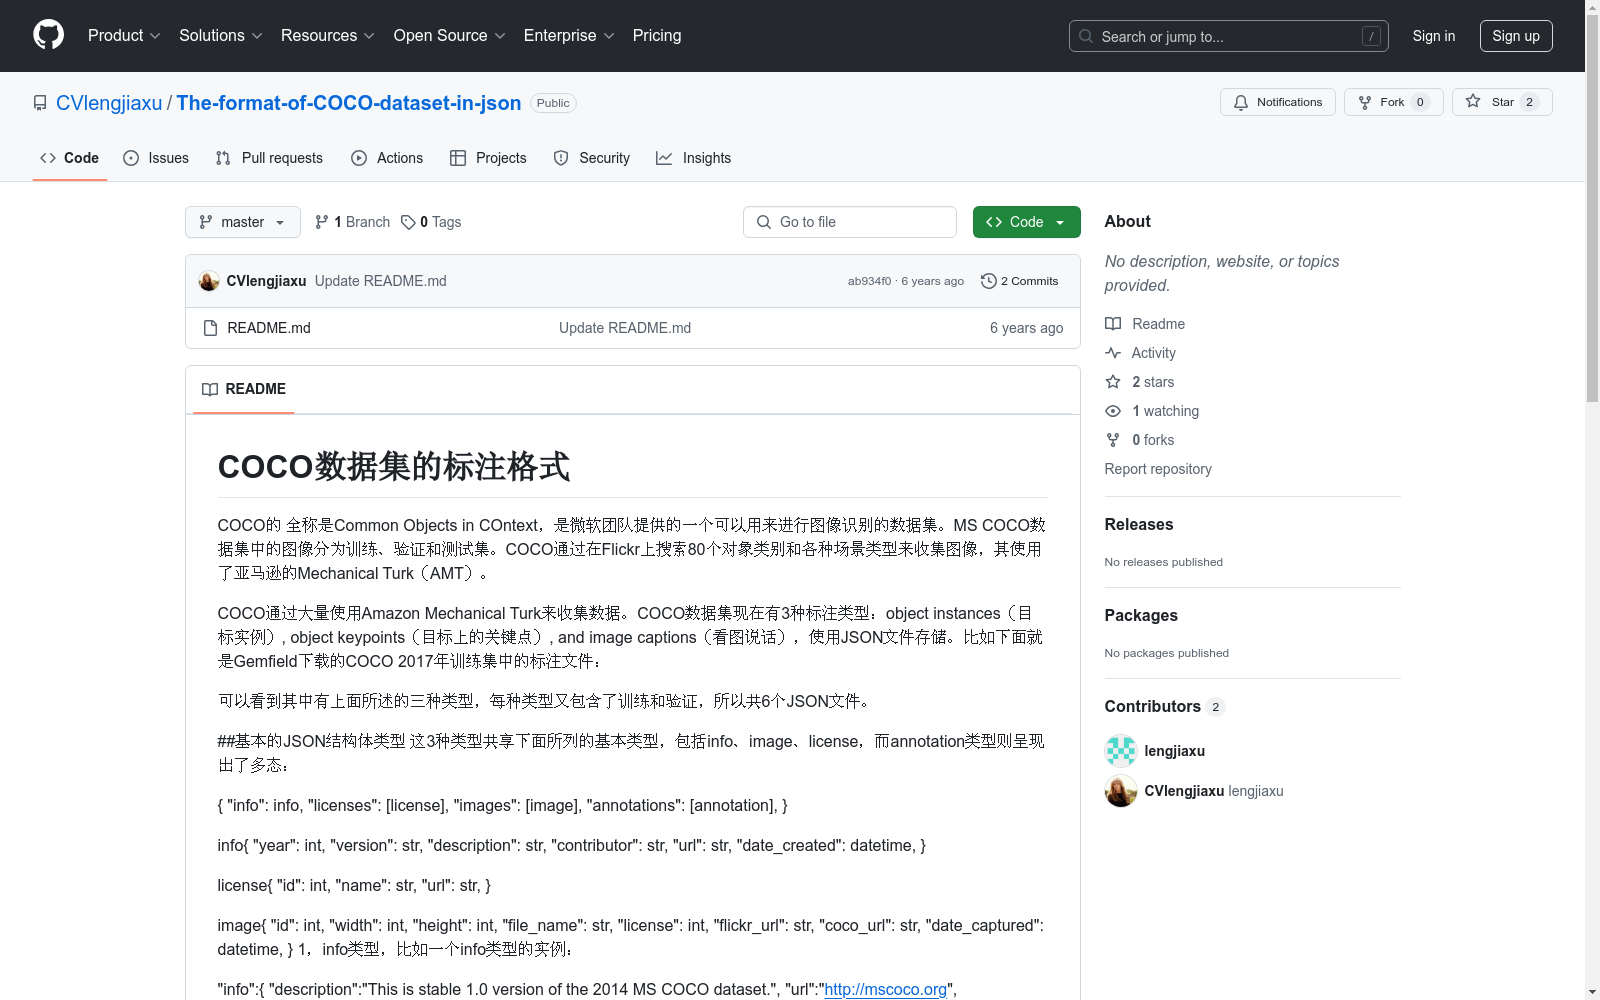Image resolution: width=1600 pixels, height=1000 pixels.
Task: Switch to the Code tab
Action: coord(70,158)
